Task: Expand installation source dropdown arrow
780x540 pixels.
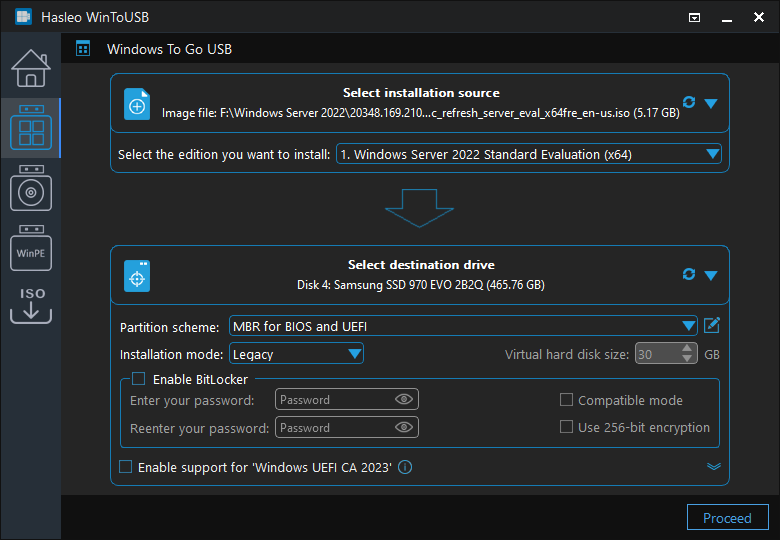Action: tap(711, 103)
